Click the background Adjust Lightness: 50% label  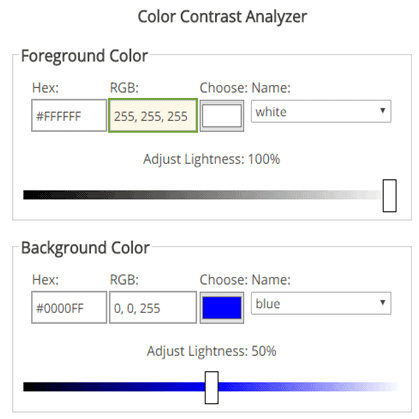(212, 351)
